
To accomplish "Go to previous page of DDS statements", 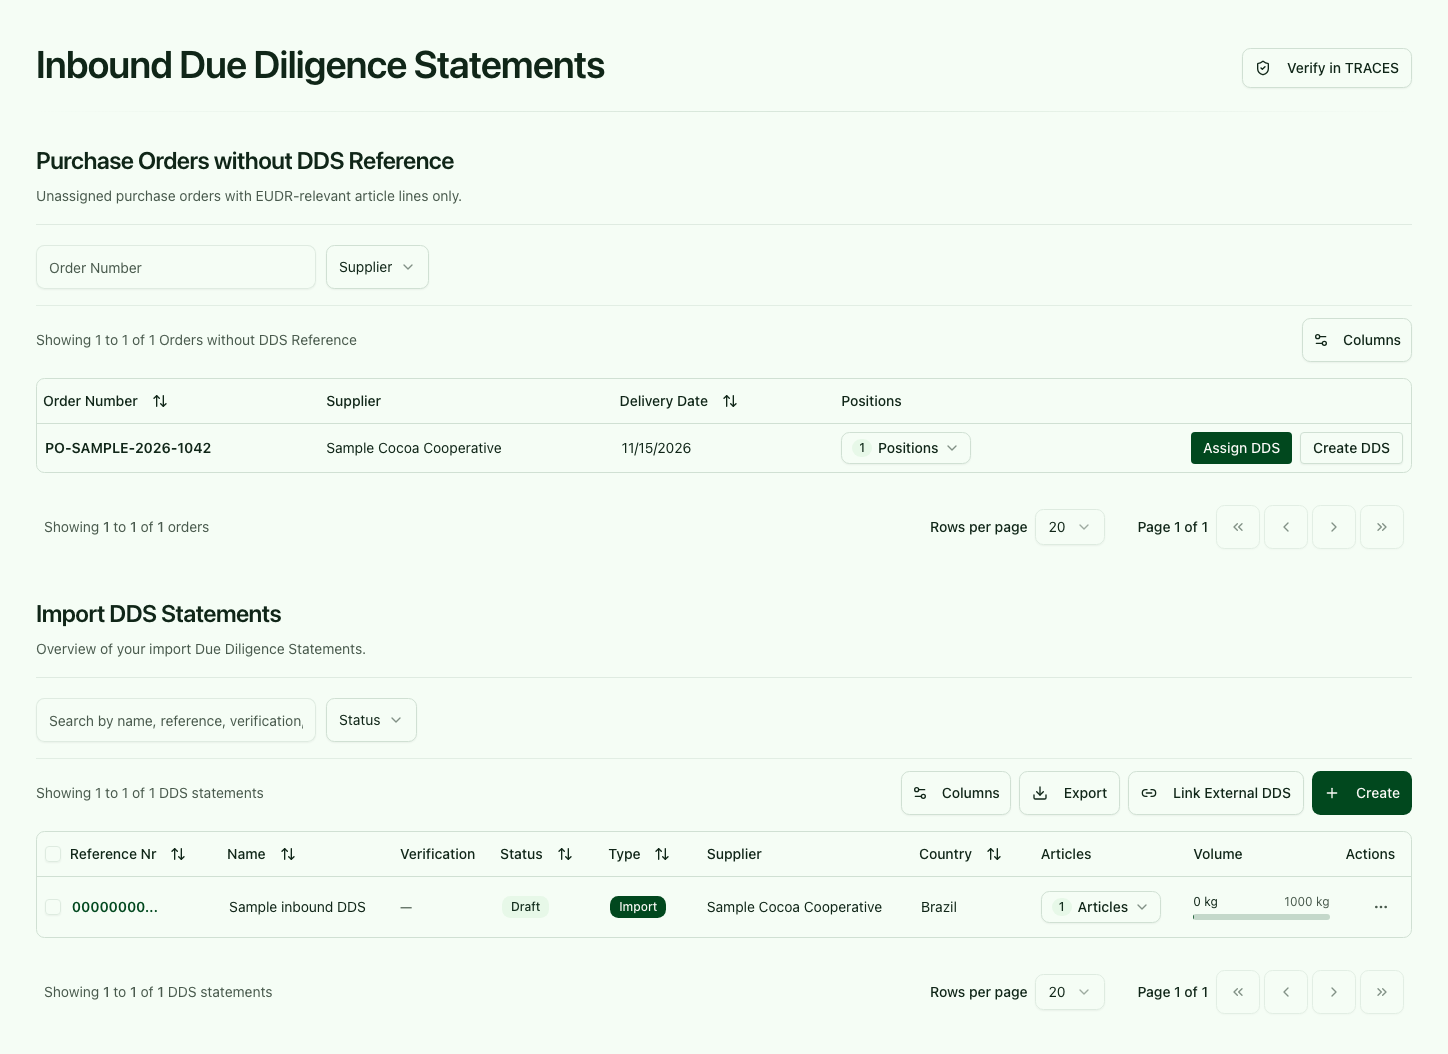I will tap(1286, 992).
